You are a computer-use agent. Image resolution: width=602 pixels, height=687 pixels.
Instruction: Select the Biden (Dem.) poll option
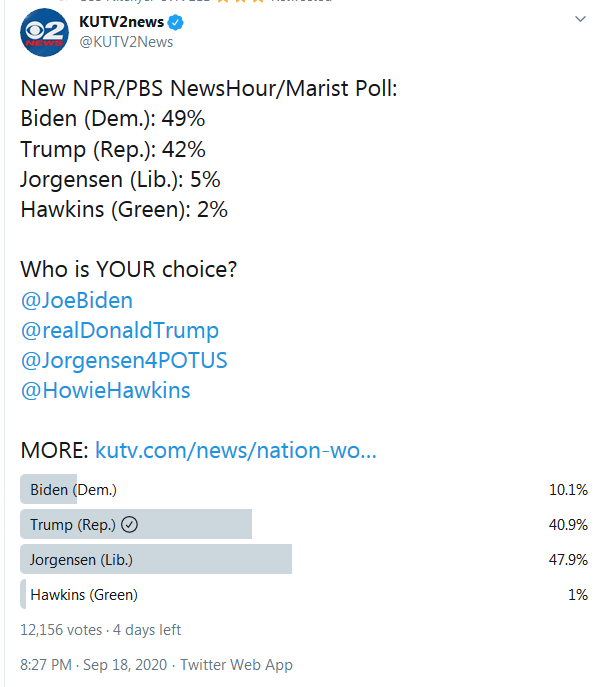point(304,489)
